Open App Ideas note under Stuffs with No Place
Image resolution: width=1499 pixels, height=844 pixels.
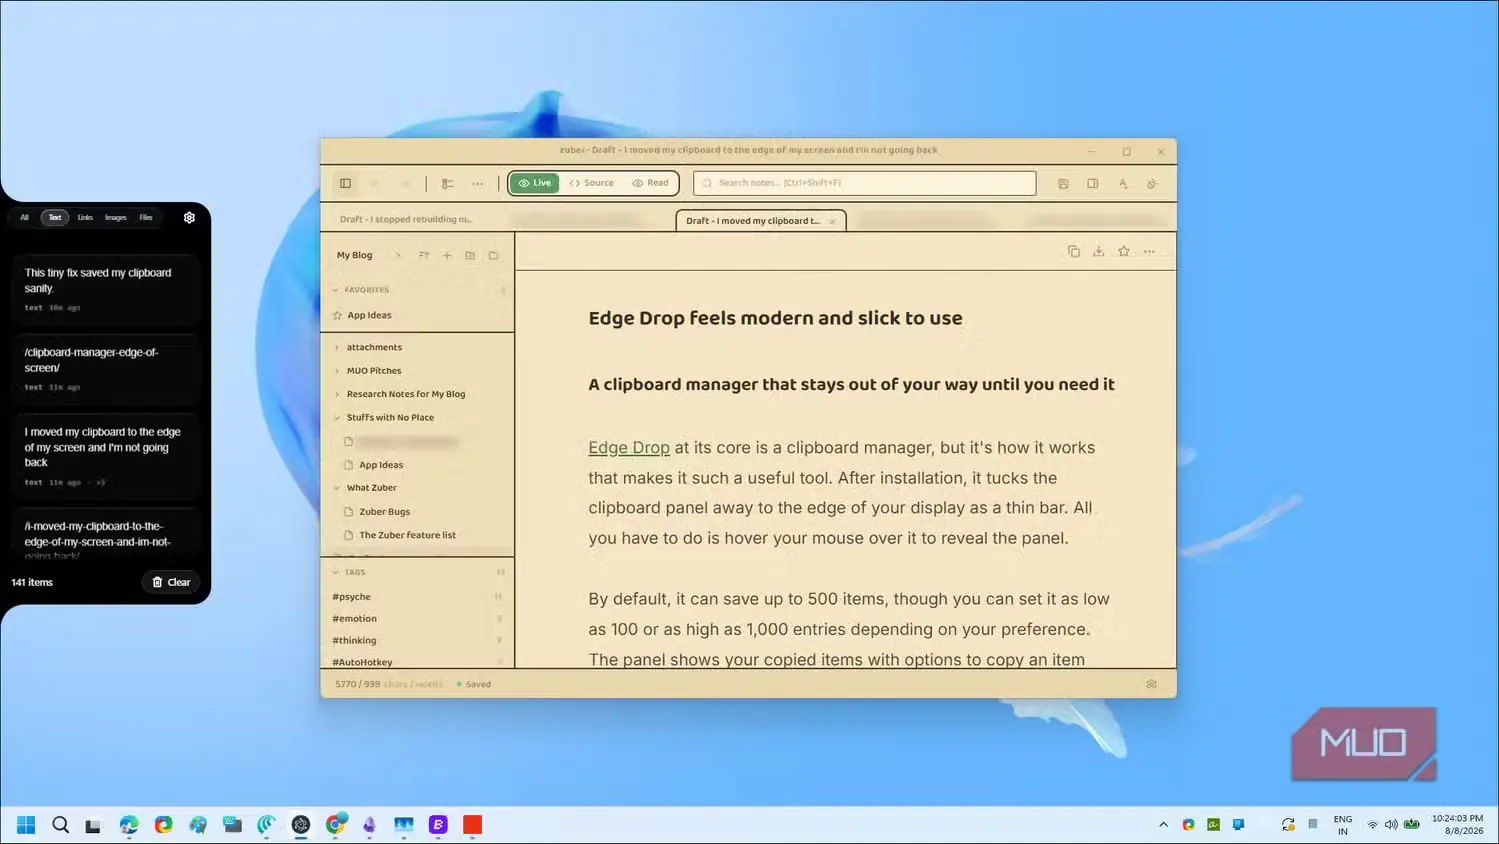pyautogui.click(x=381, y=465)
